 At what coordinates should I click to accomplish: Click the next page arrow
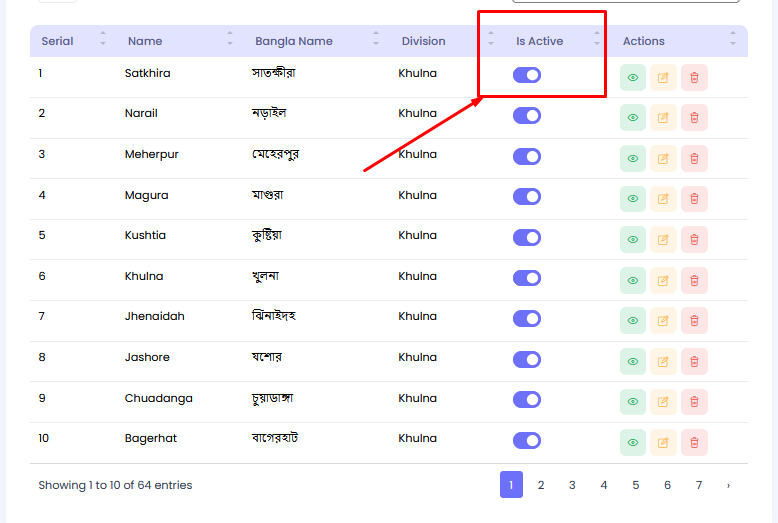point(728,485)
